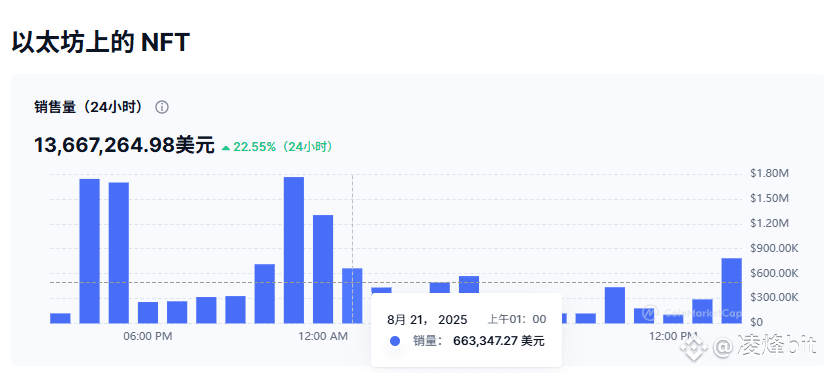Click the blue dot beside 销量 in tooltip
Image resolution: width=824 pixels, height=373 pixels.
(x=395, y=341)
